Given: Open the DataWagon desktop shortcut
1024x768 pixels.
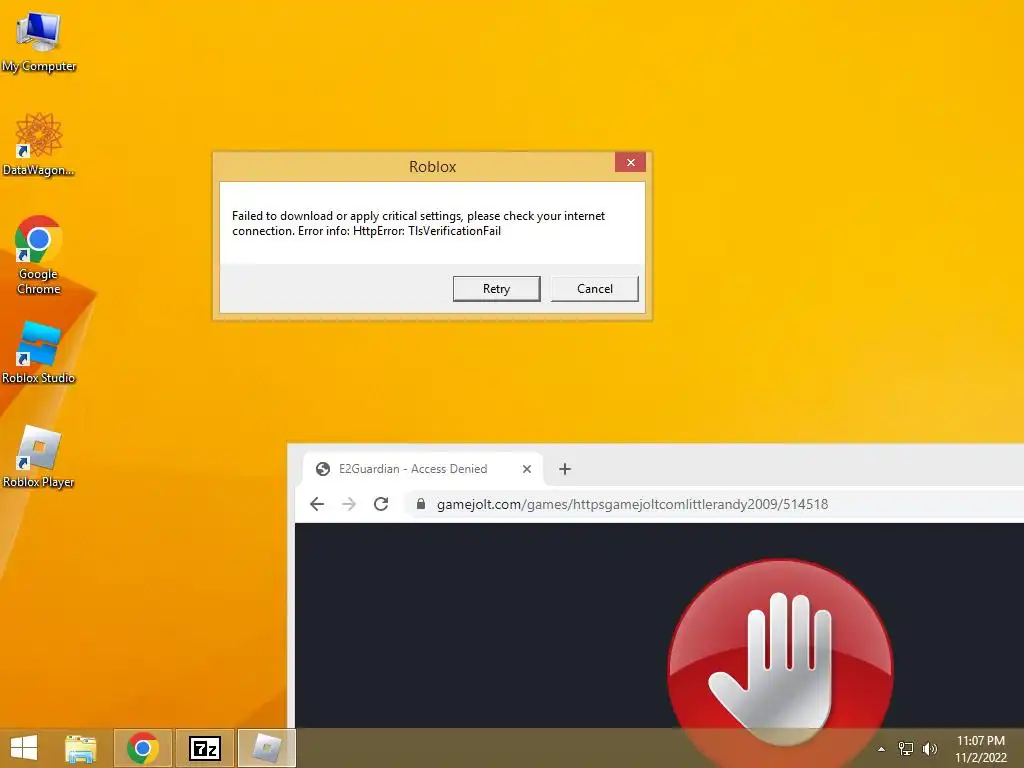Looking at the screenshot, I should click(x=39, y=144).
